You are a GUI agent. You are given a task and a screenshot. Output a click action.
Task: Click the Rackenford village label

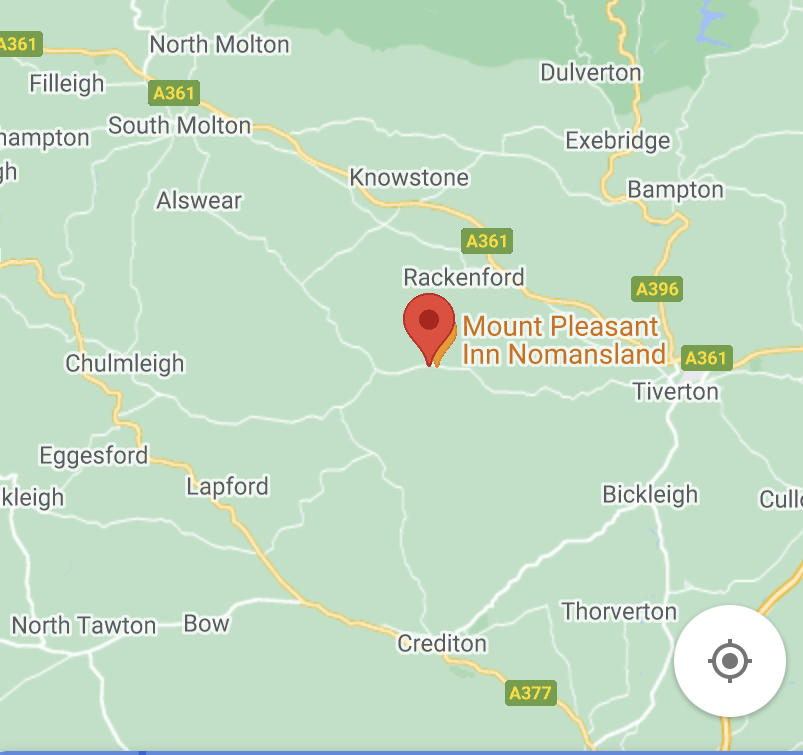point(464,277)
